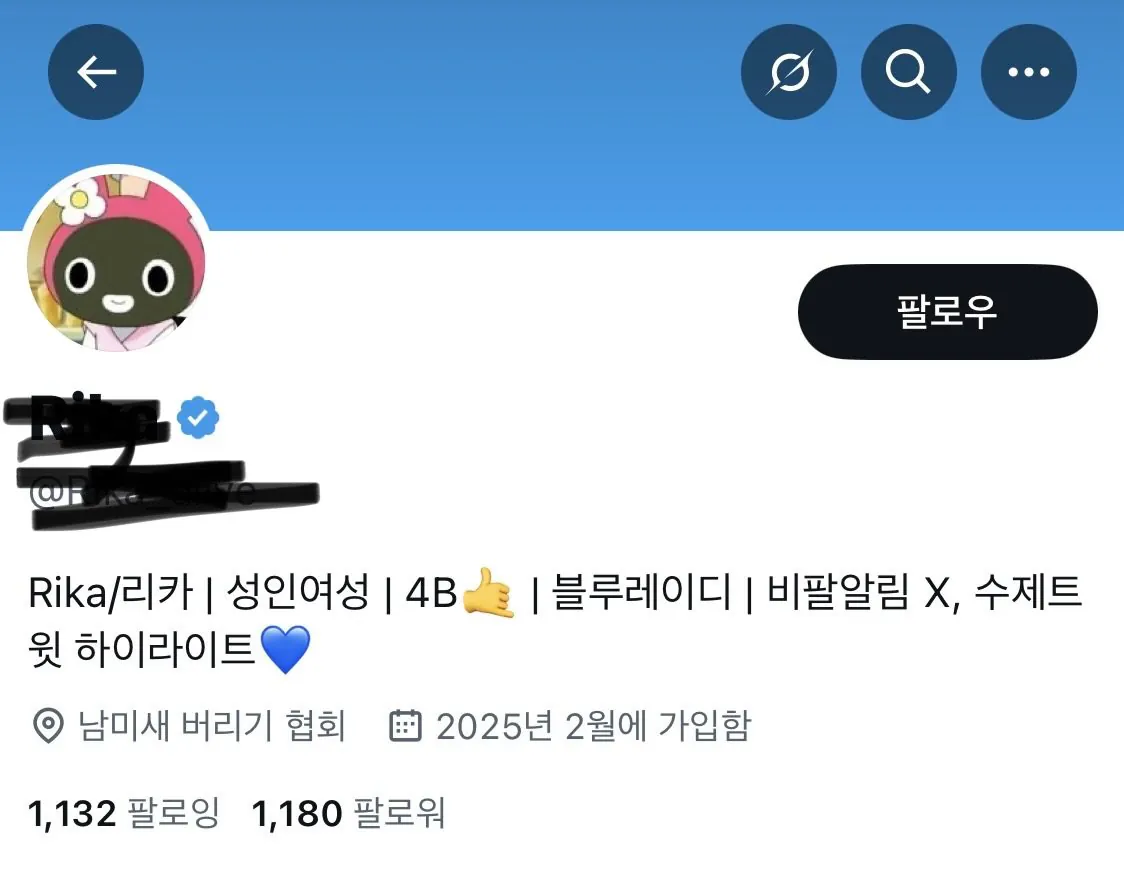Open the three-dot more options menu

click(x=1029, y=72)
